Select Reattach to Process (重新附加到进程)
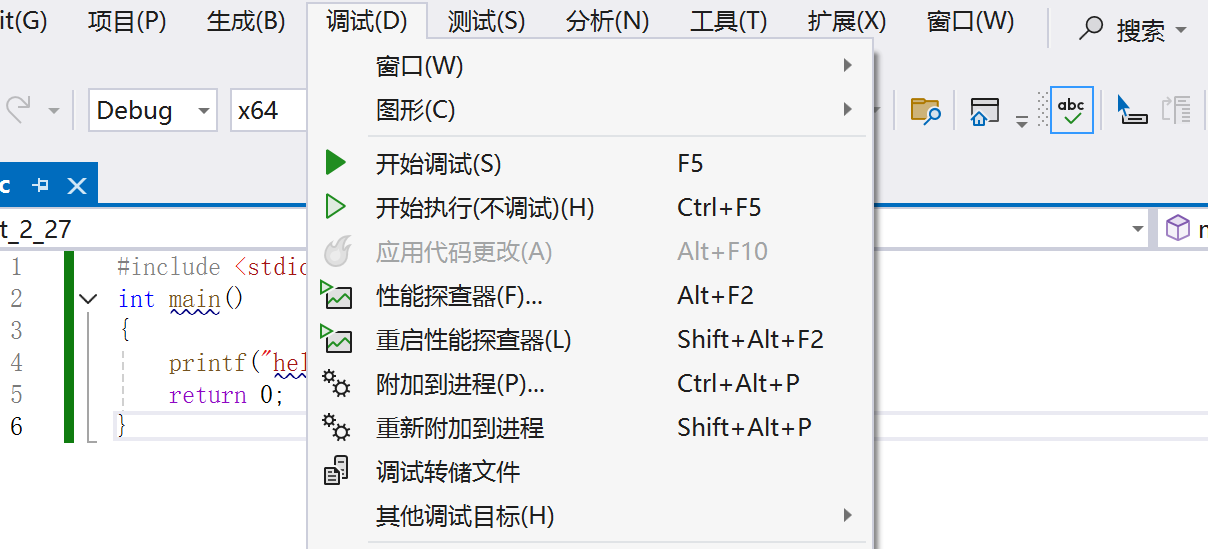The width and height of the screenshot is (1208, 549). (459, 428)
